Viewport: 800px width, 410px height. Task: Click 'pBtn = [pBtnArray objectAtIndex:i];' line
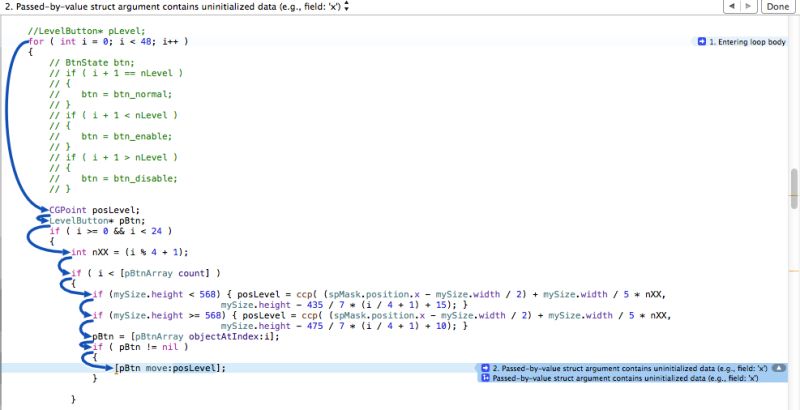[x=186, y=337]
